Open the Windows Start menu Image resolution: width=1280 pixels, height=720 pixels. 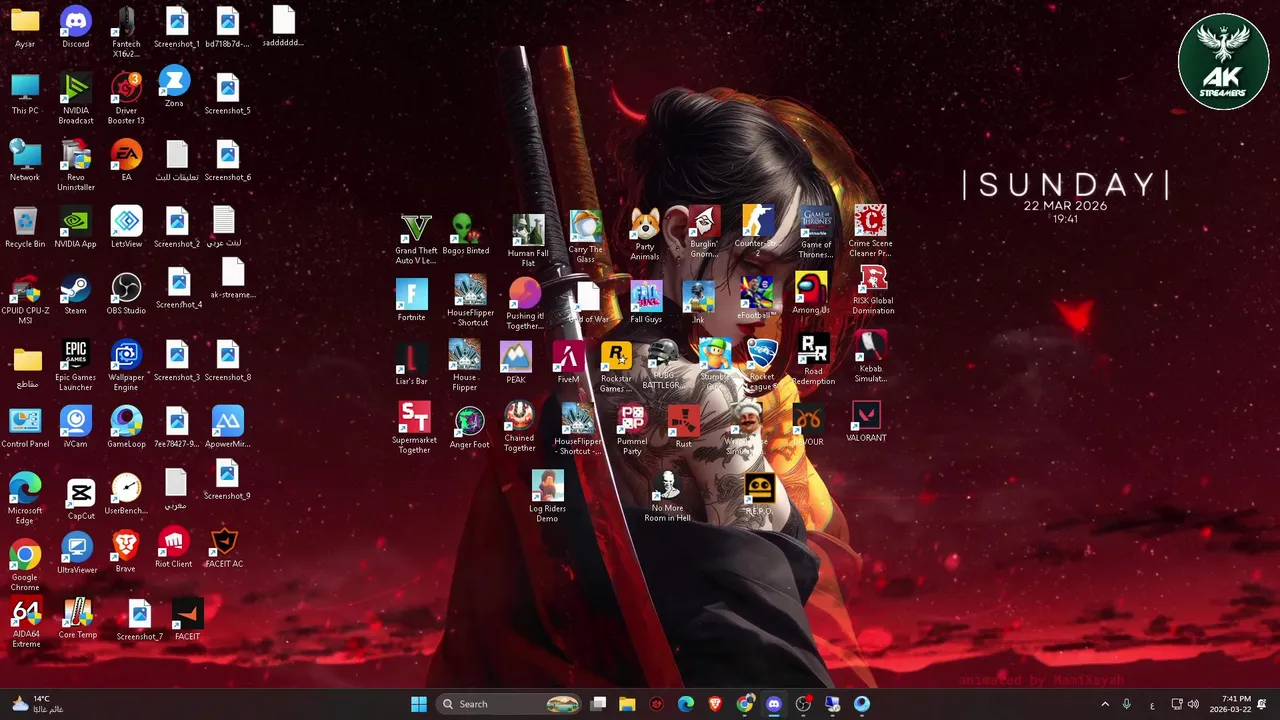419,704
